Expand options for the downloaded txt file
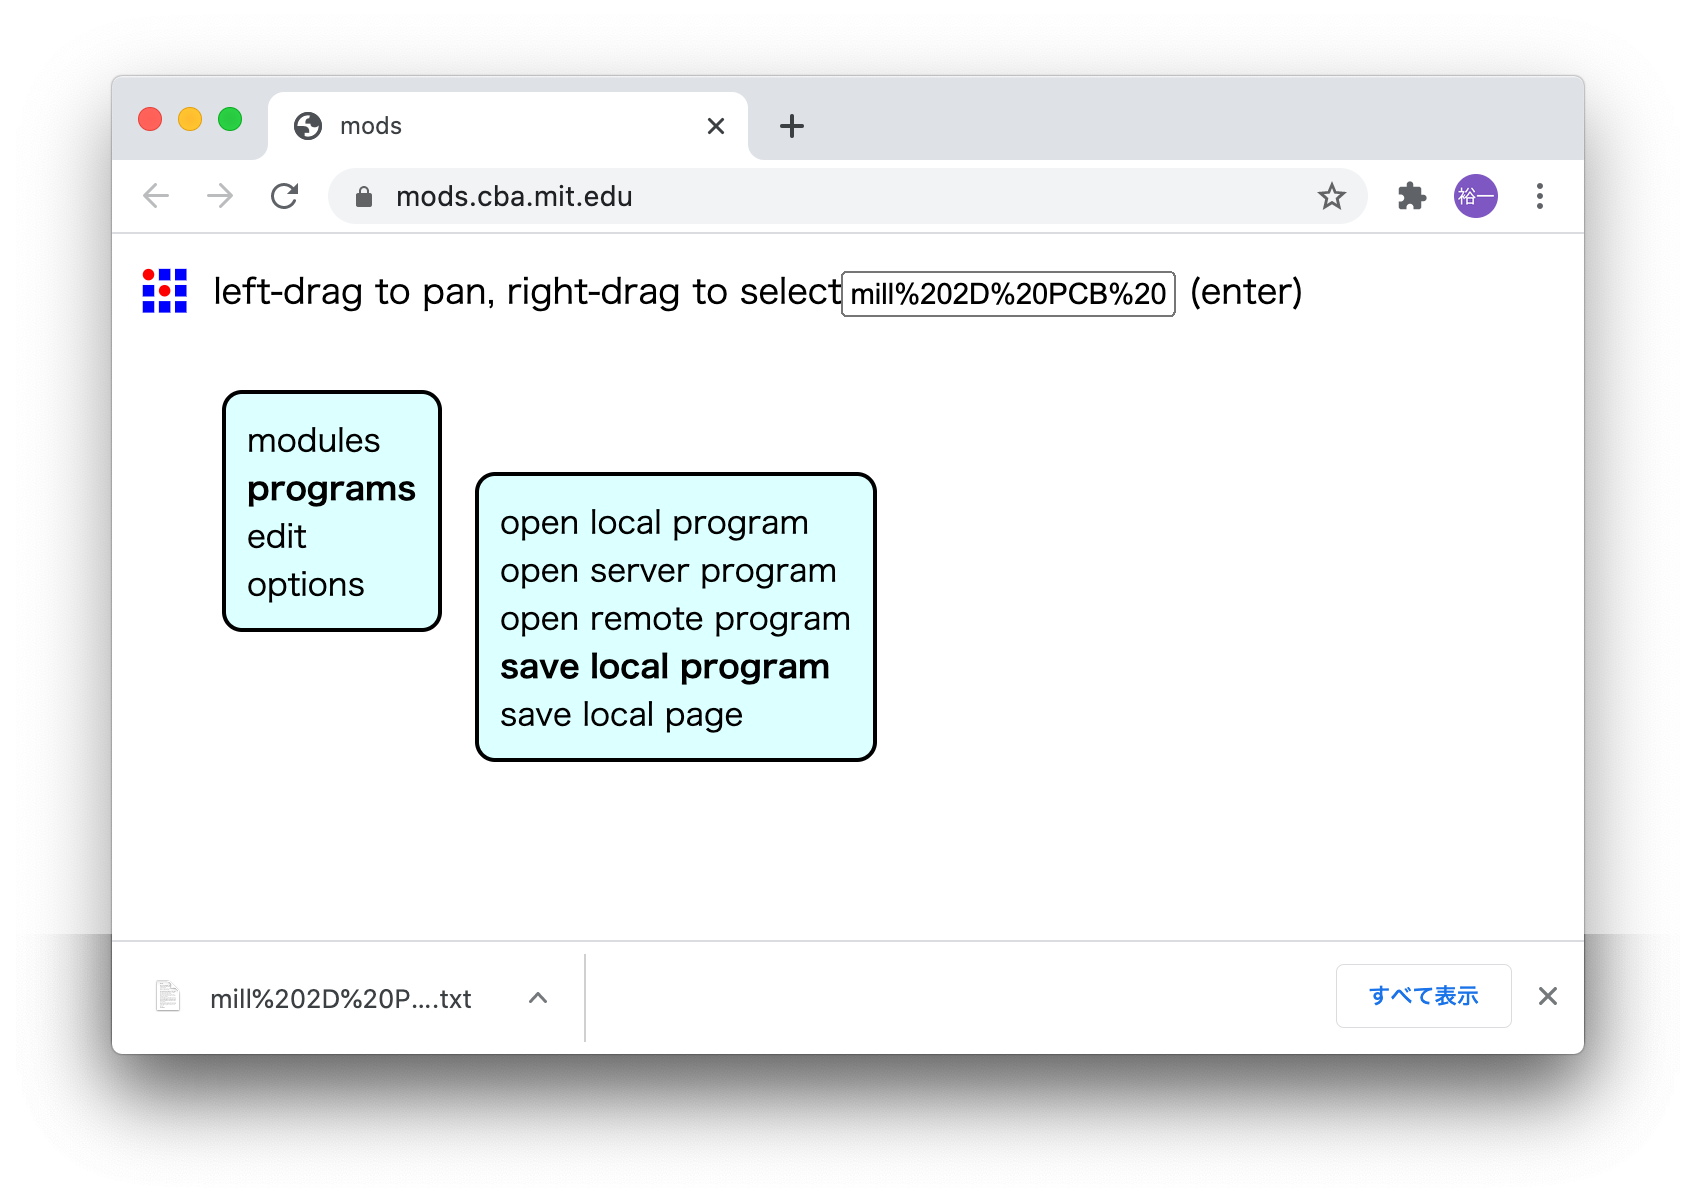The width and height of the screenshot is (1696, 1198). (x=538, y=998)
